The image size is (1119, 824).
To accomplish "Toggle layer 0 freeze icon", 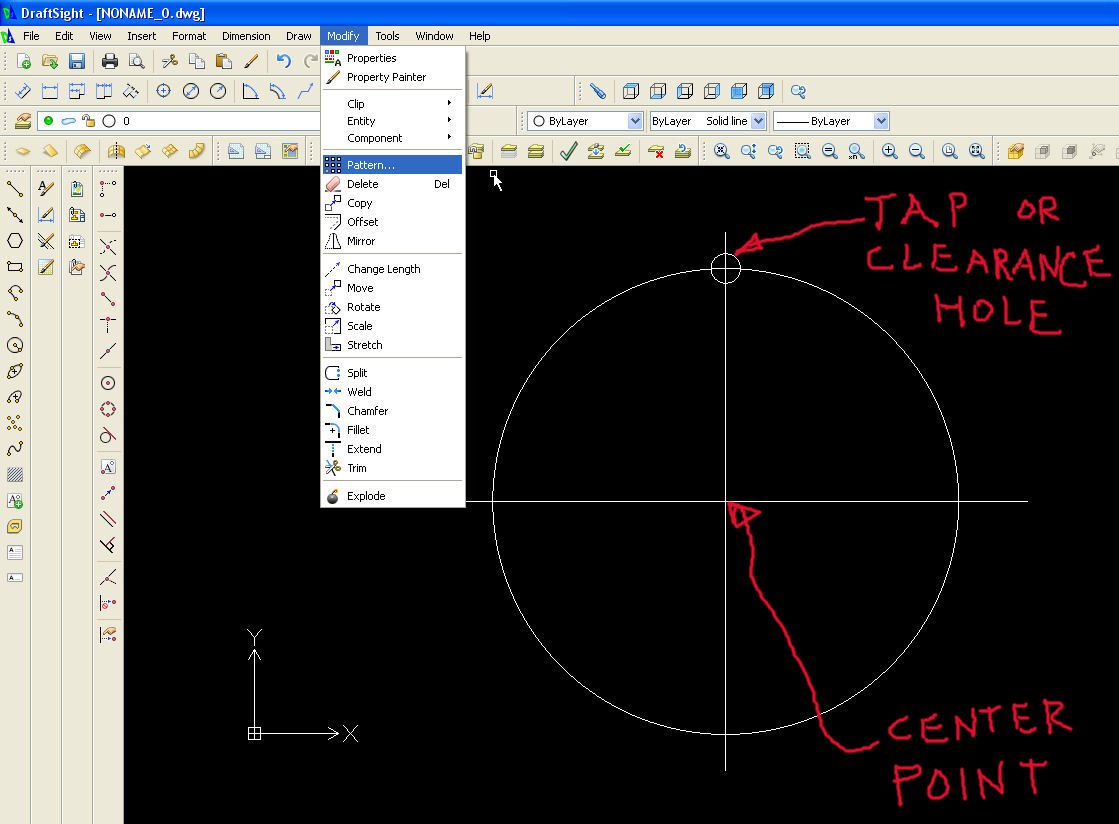I will tap(69, 121).
